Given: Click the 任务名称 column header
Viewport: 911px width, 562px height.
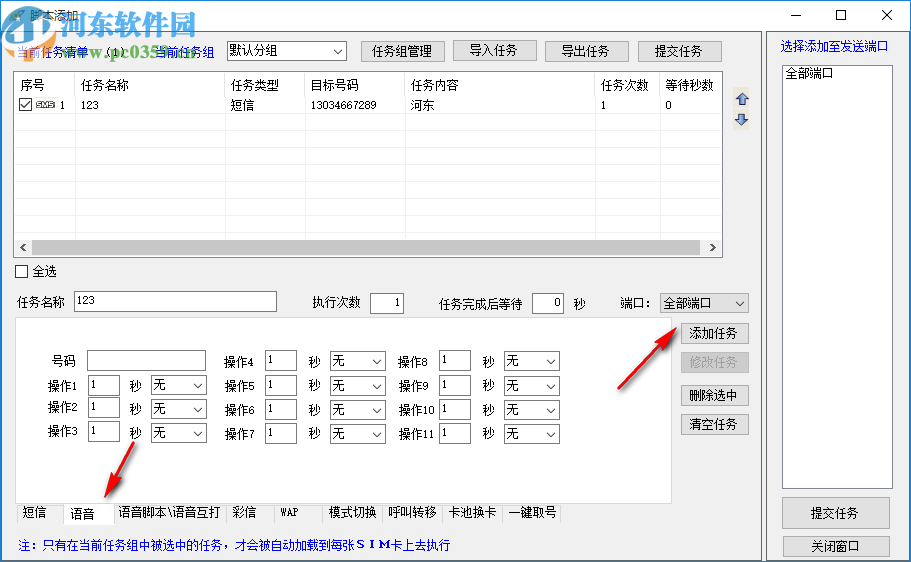Looking at the screenshot, I should [x=150, y=85].
